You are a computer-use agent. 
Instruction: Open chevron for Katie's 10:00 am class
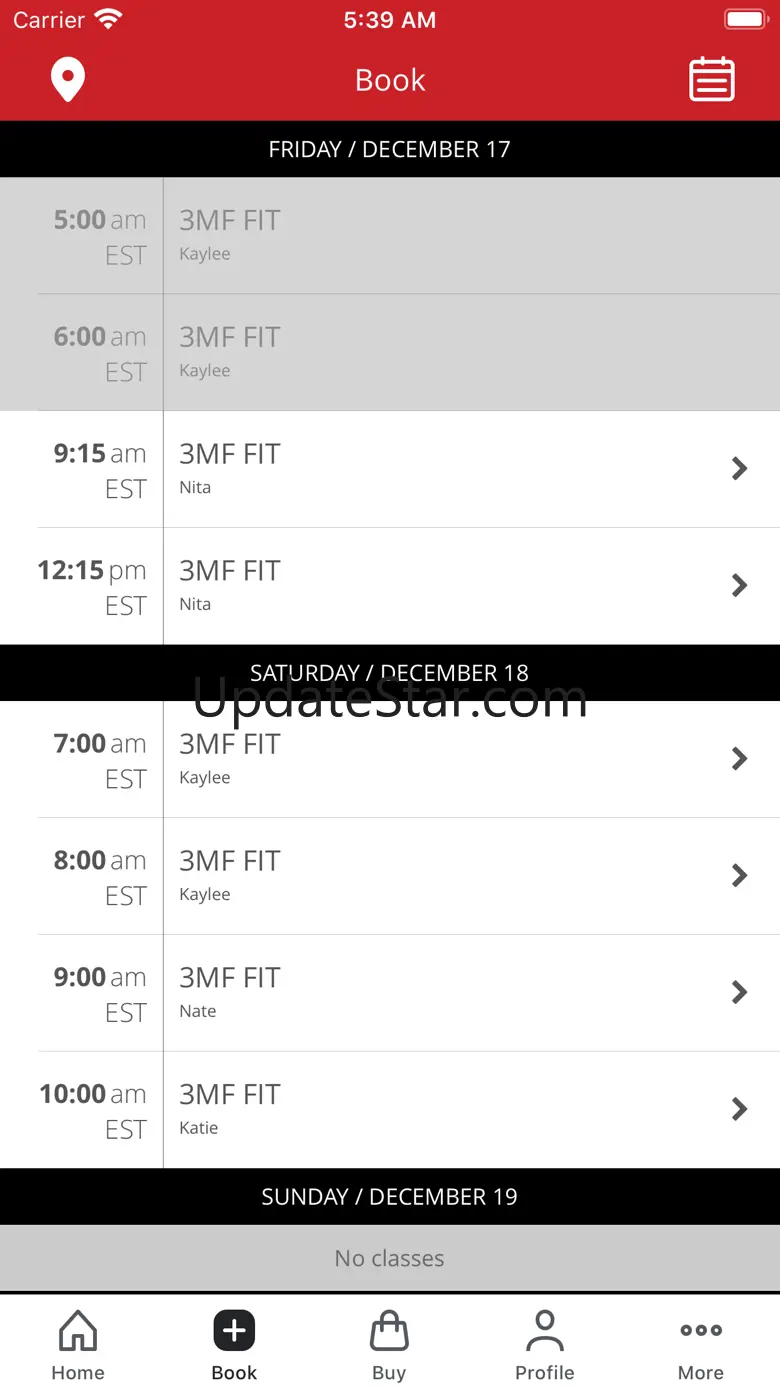point(740,1109)
